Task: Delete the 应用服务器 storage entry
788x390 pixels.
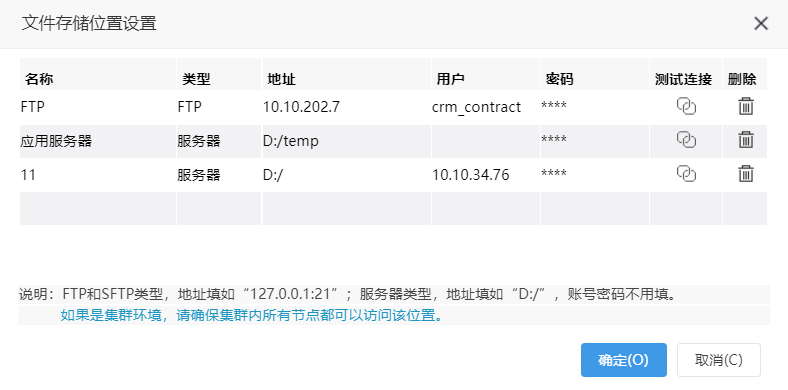Action: coord(745,140)
